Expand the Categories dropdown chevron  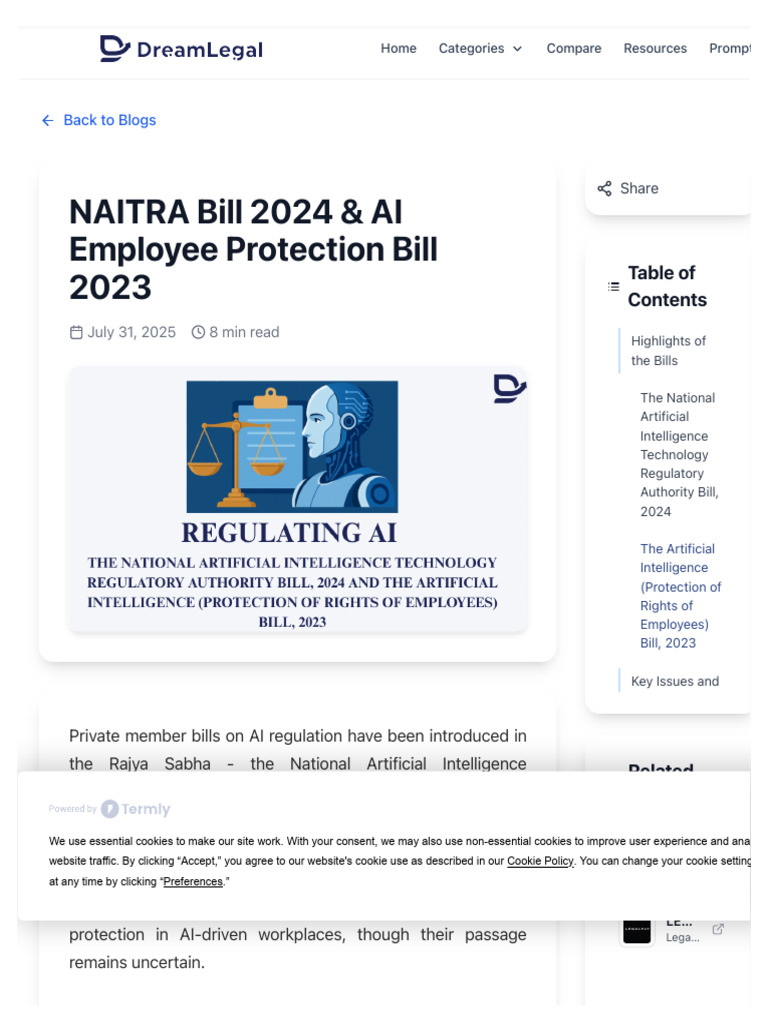point(517,49)
